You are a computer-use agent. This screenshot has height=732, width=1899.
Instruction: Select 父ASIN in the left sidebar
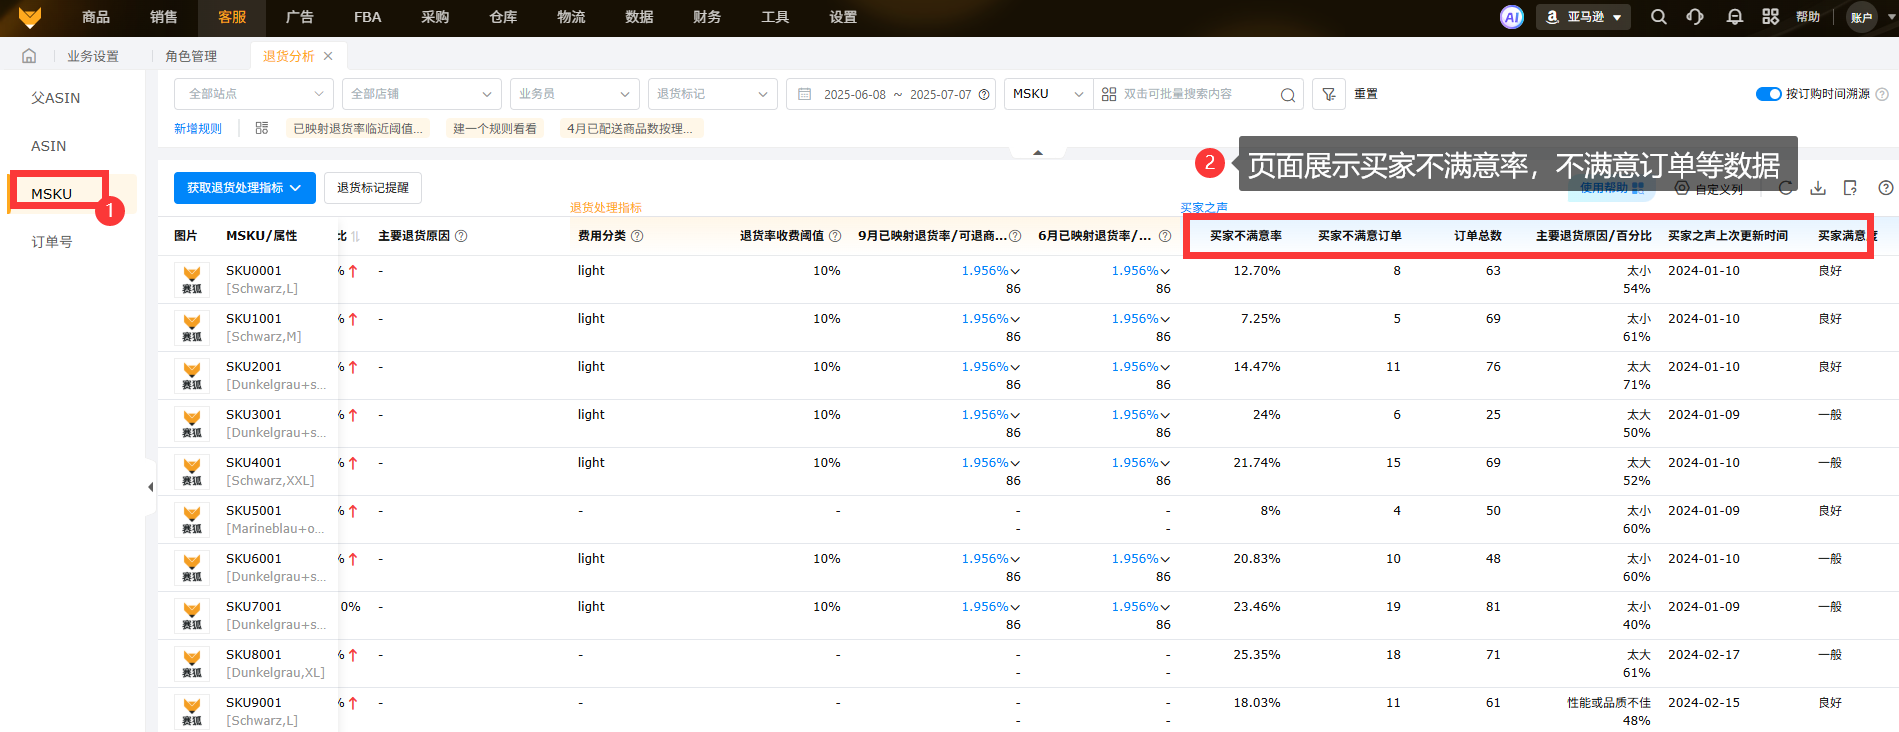pos(56,98)
